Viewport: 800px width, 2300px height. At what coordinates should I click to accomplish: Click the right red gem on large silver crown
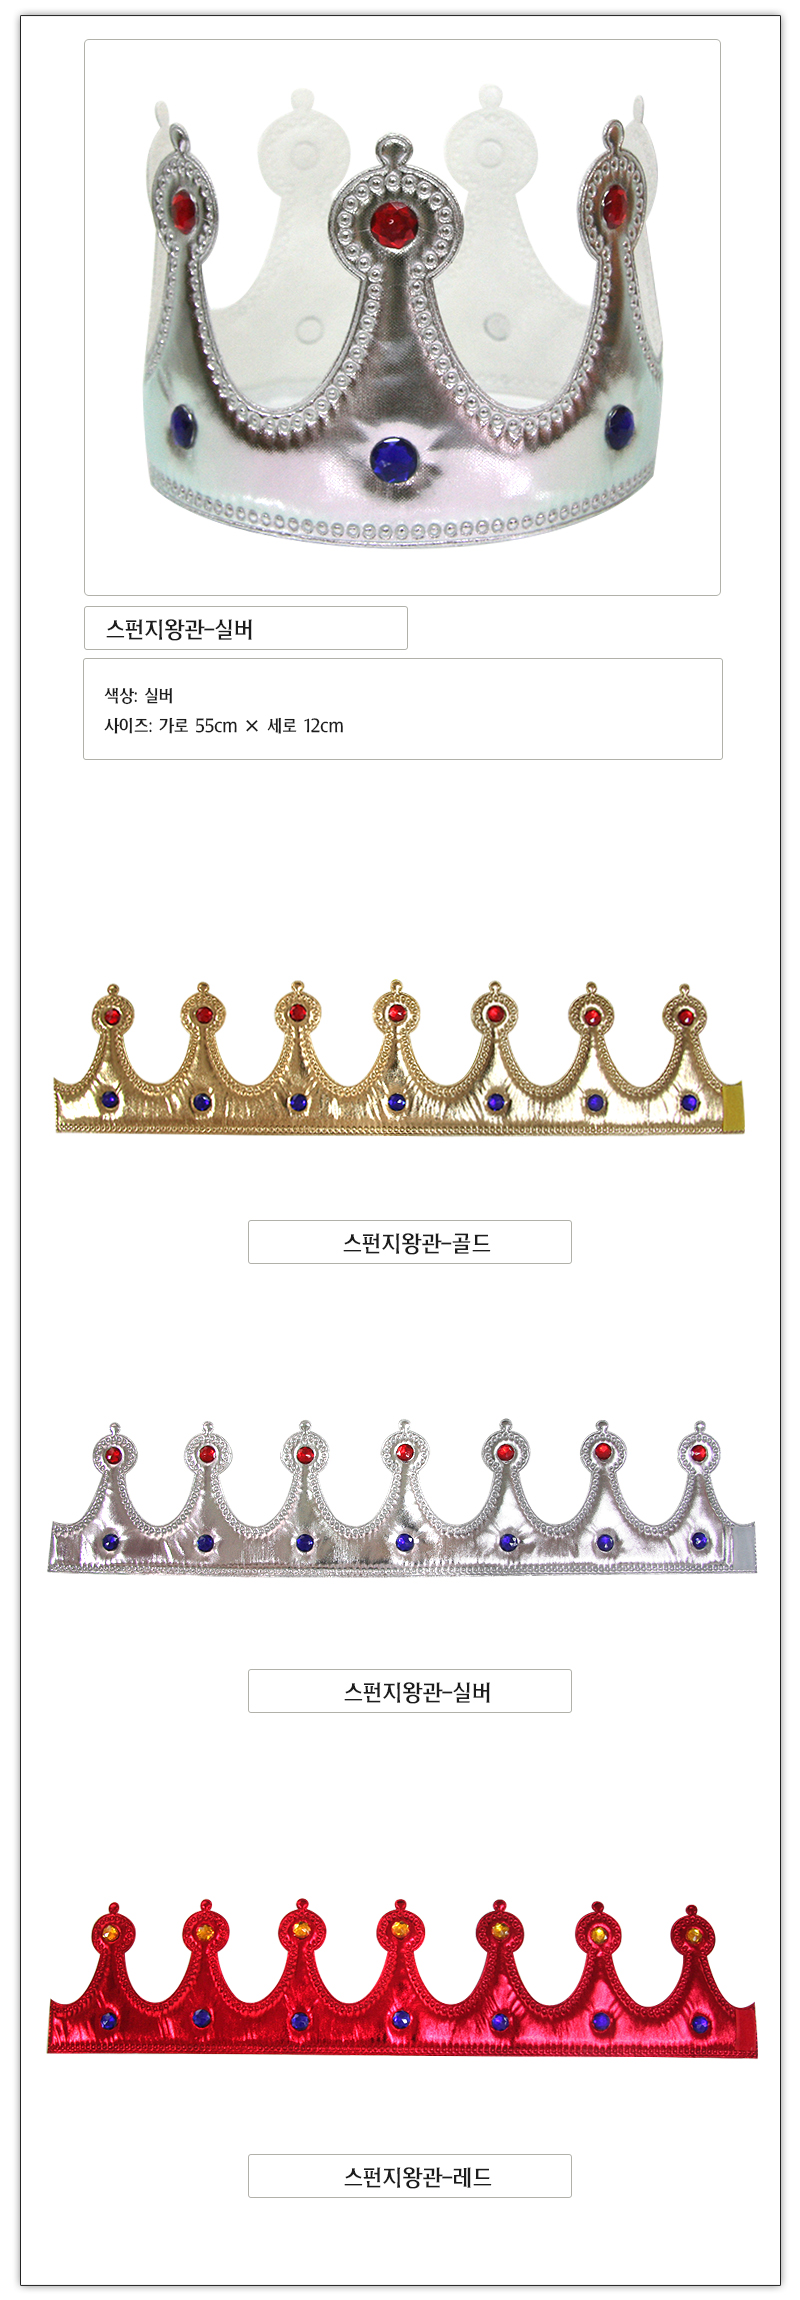pyautogui.click(x=614, y=205)
